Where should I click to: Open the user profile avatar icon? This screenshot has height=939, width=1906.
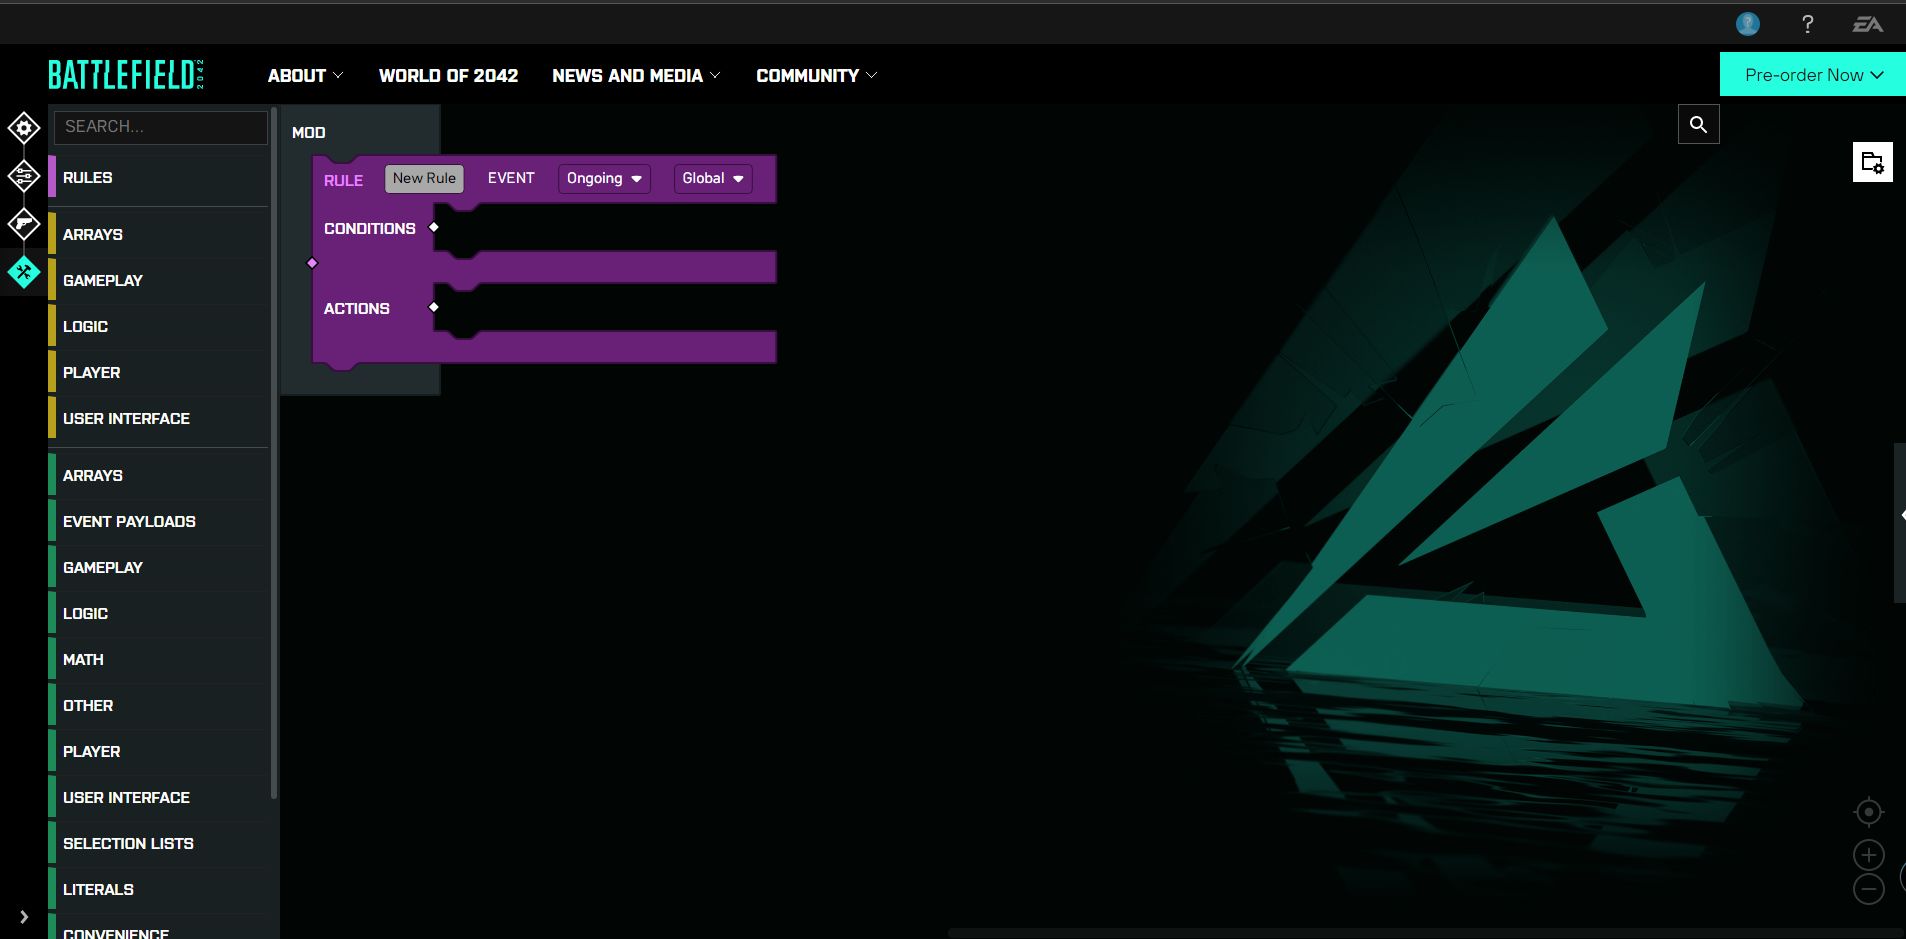tap(1748, 24)
